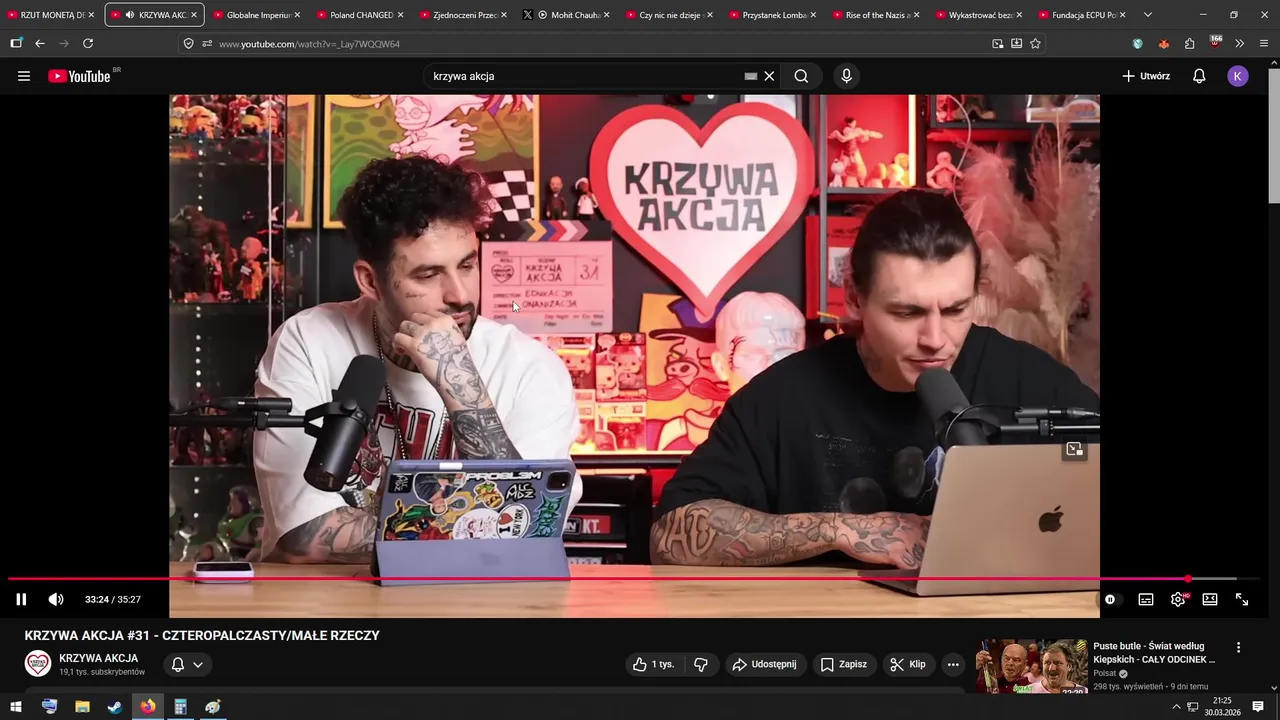1280x720 pixels.
Task: Open the Puste butle video thumbnail
Action: (x=1031, y=666)
